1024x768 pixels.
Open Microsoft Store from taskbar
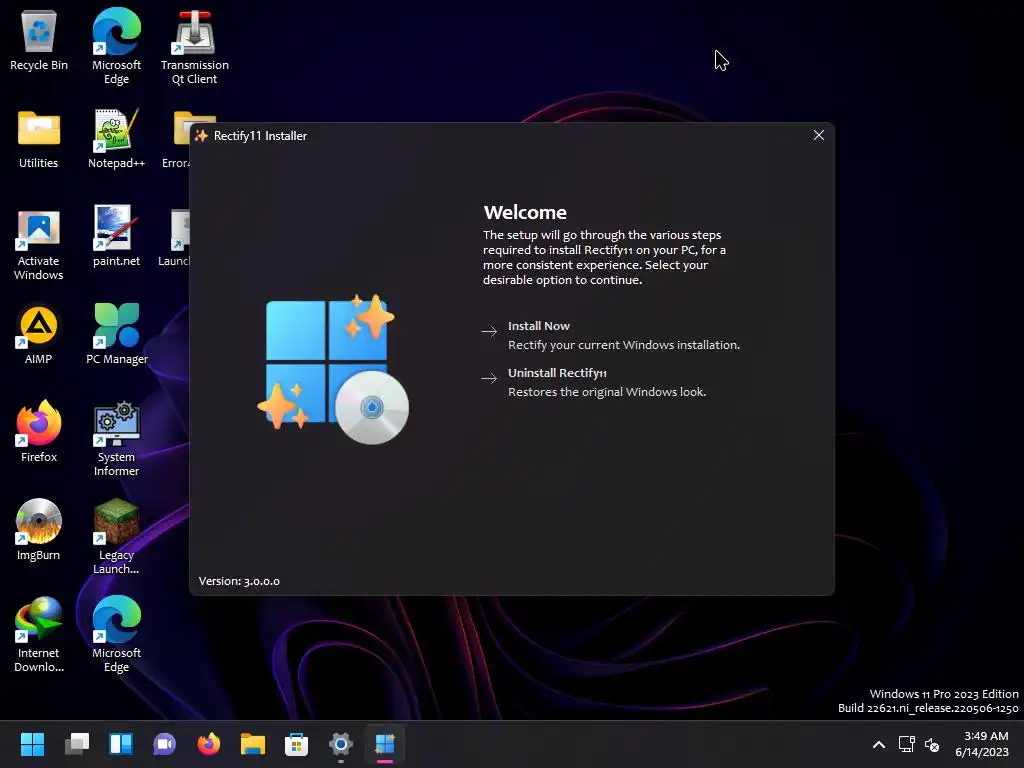tap(296, 744)
